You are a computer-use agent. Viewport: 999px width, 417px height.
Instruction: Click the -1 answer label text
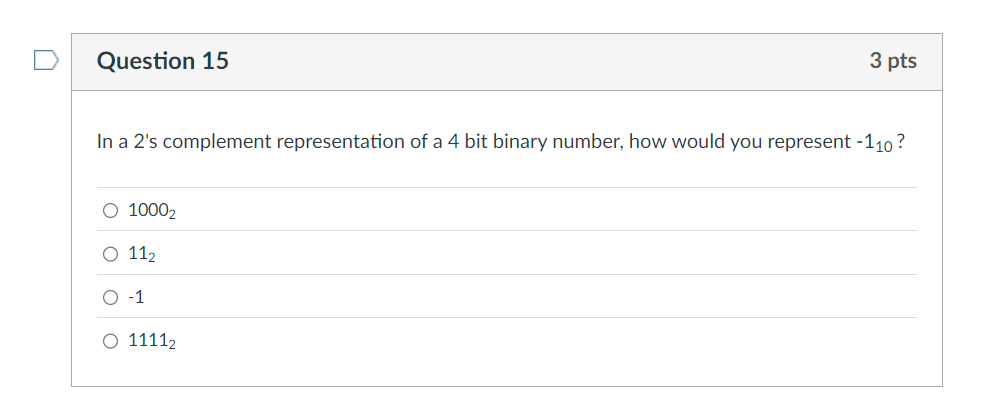click(x=136, y=297)
